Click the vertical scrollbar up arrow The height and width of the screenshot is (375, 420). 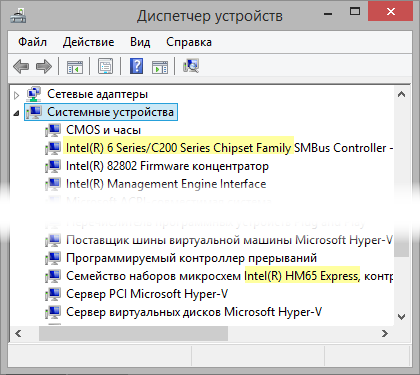(x=402, y=95)
